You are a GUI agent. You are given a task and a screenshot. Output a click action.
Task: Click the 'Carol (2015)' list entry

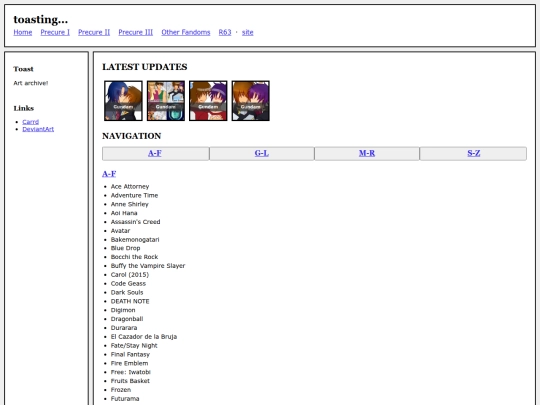[130, 275]
